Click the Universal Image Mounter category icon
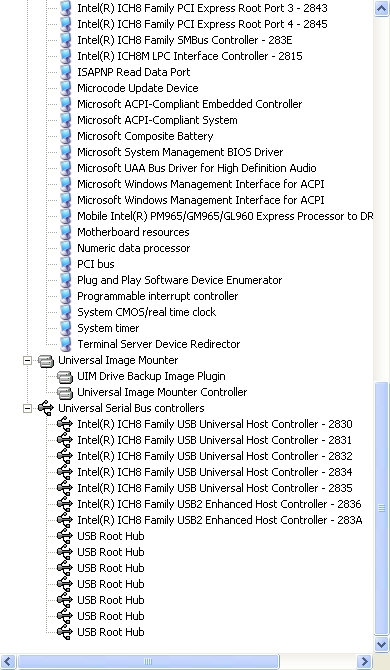Viewport: 390px width, 670px height. click(46, 361)
